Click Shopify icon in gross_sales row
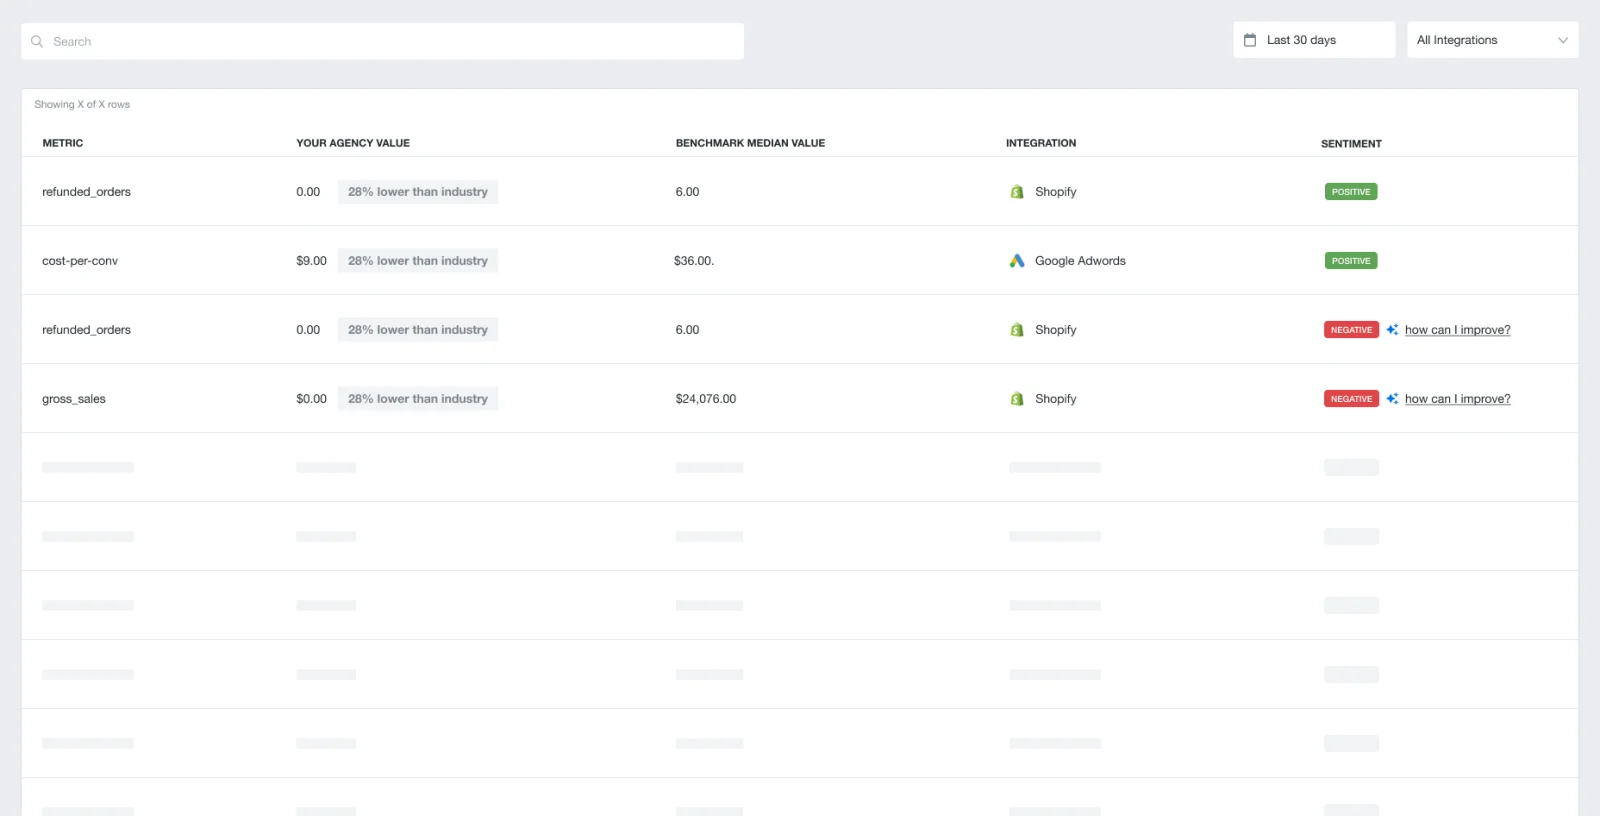The image size is (1600, 816). (x=1017, y=399)
